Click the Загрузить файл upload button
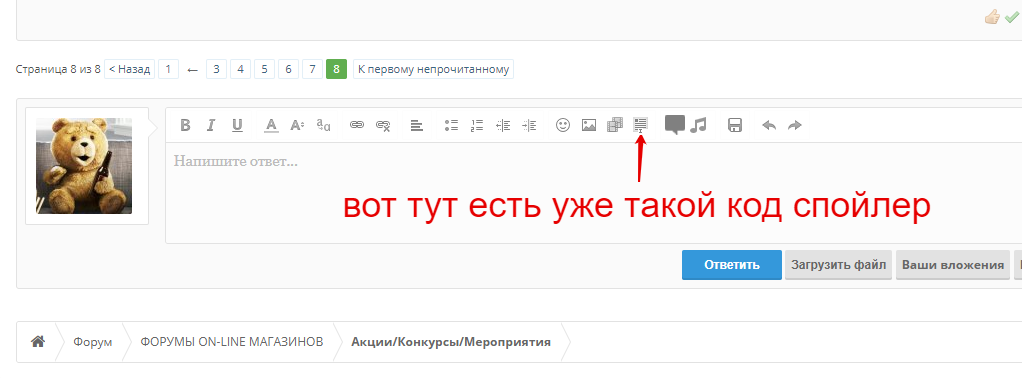Image resolution: width=1022 pixels, height=378 pixels. click(x=838, y=265)
